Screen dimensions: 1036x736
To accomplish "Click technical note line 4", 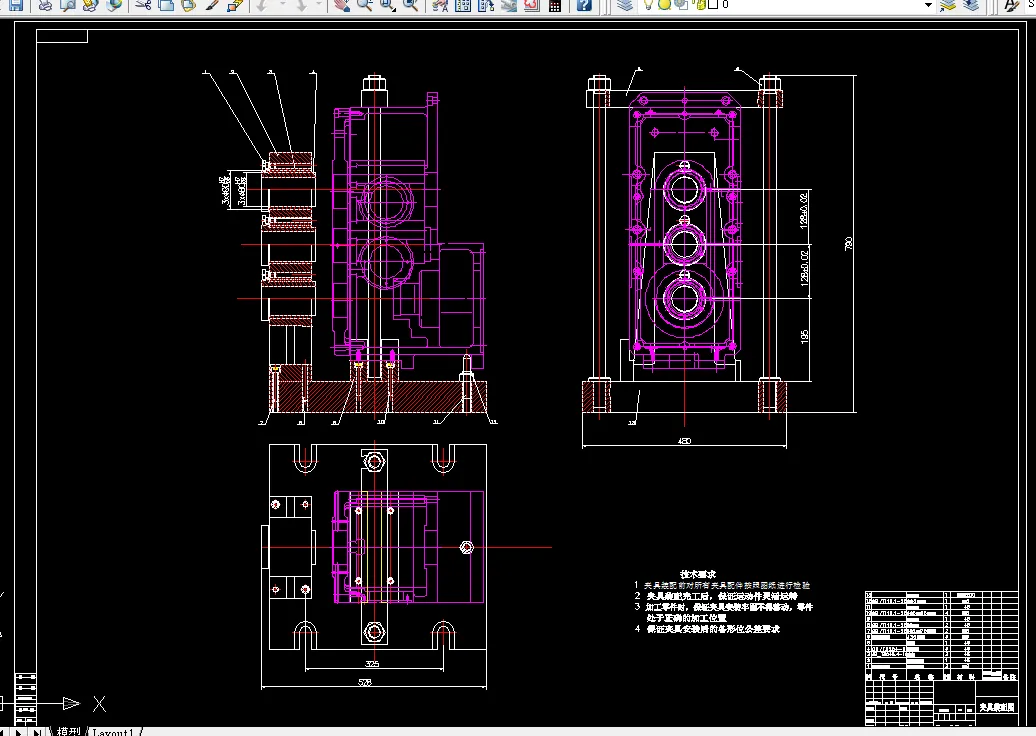I will point(707,629).
